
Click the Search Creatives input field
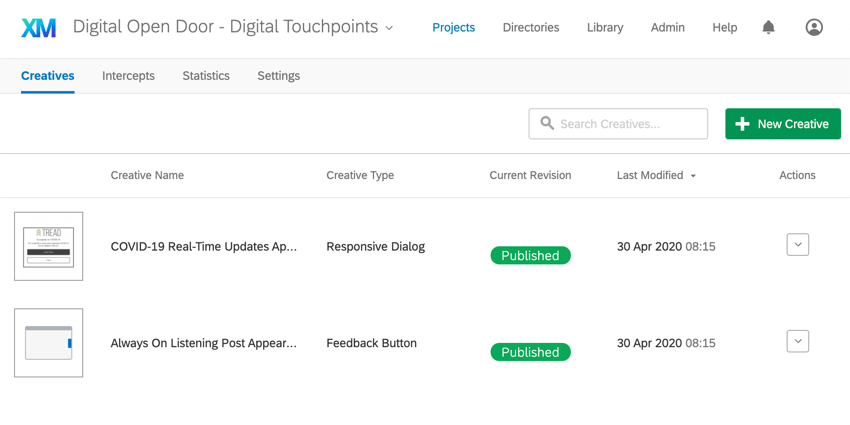coord(628,124)
